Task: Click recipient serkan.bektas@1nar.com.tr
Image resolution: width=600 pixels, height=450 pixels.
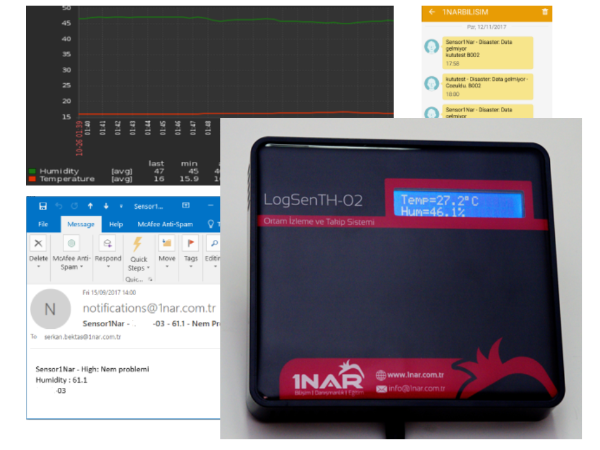Action: (x=82, y=337)
